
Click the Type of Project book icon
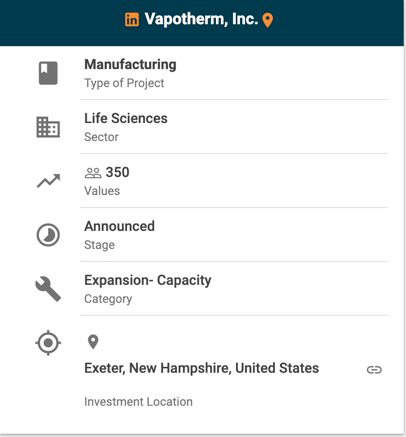[48, 73]
